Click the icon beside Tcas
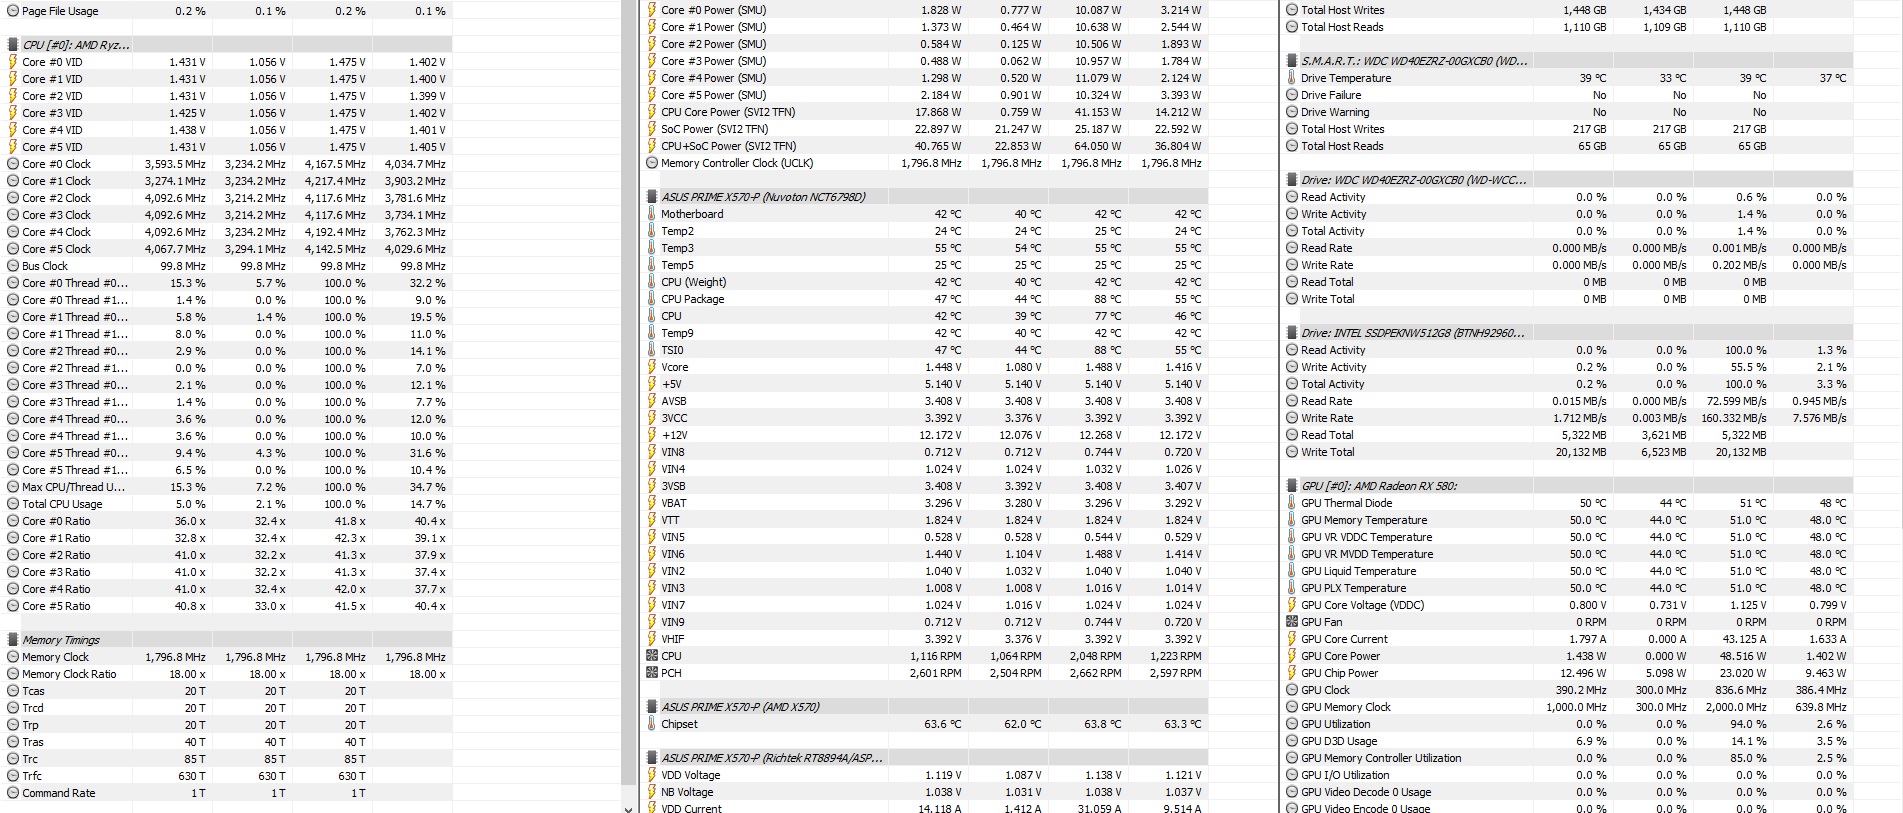This screenshot has height=813, width=1903. pos(13,691)
